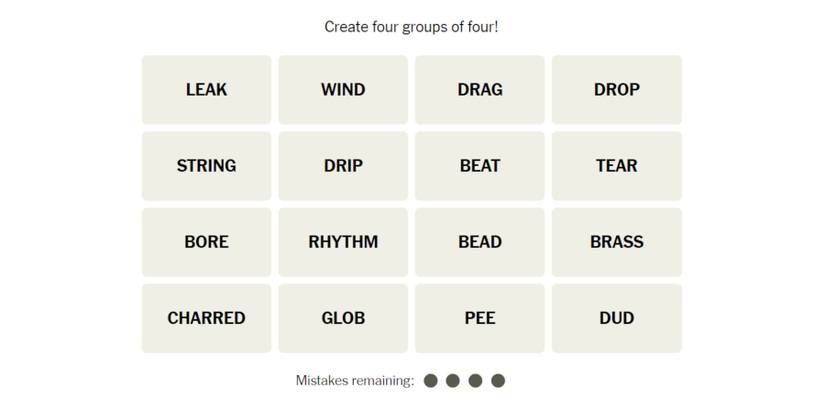Select the LEAK word tile
825x413 pixels.
(x=206, y=90)
